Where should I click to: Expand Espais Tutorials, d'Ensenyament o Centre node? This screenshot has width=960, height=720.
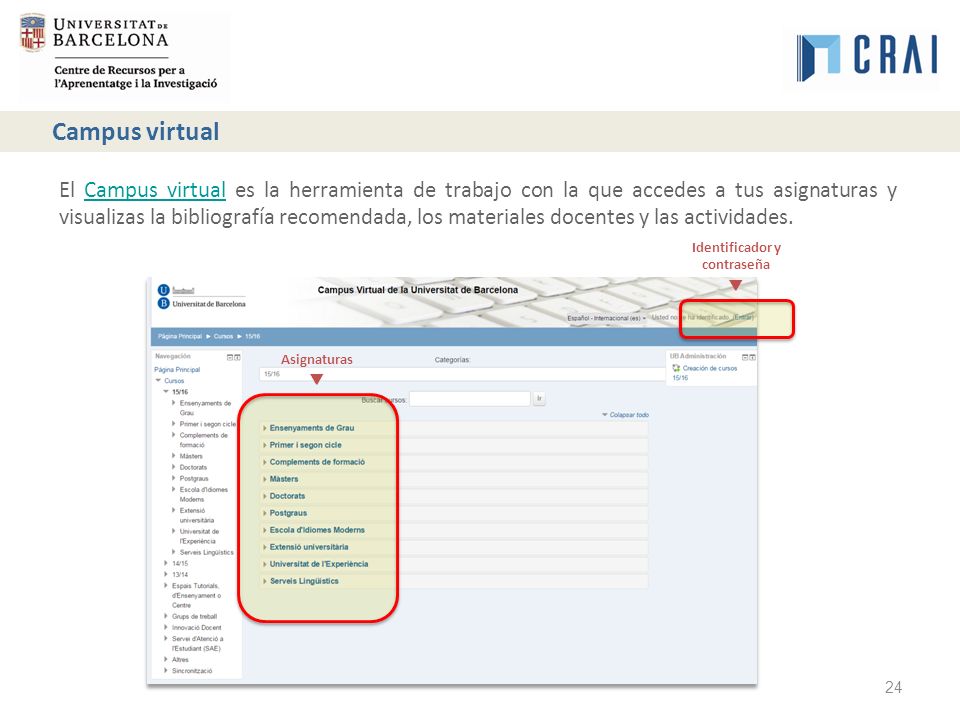[166, 586]
